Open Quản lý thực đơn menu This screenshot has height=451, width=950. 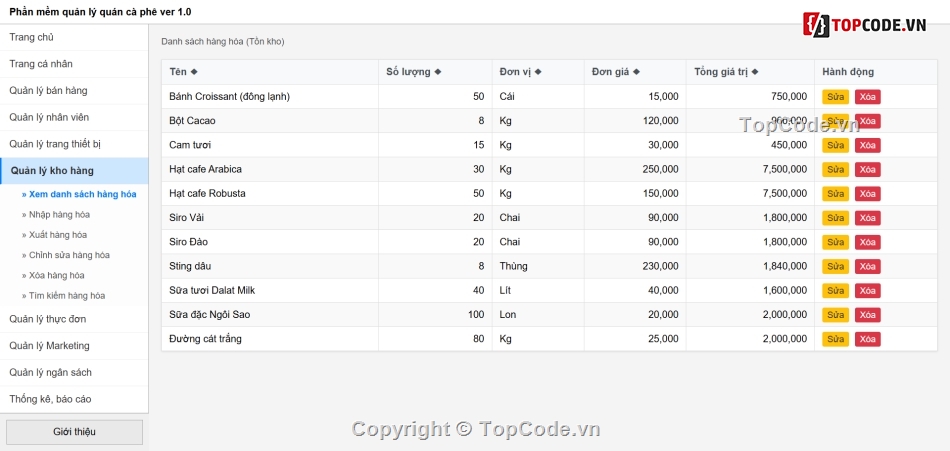74,319
